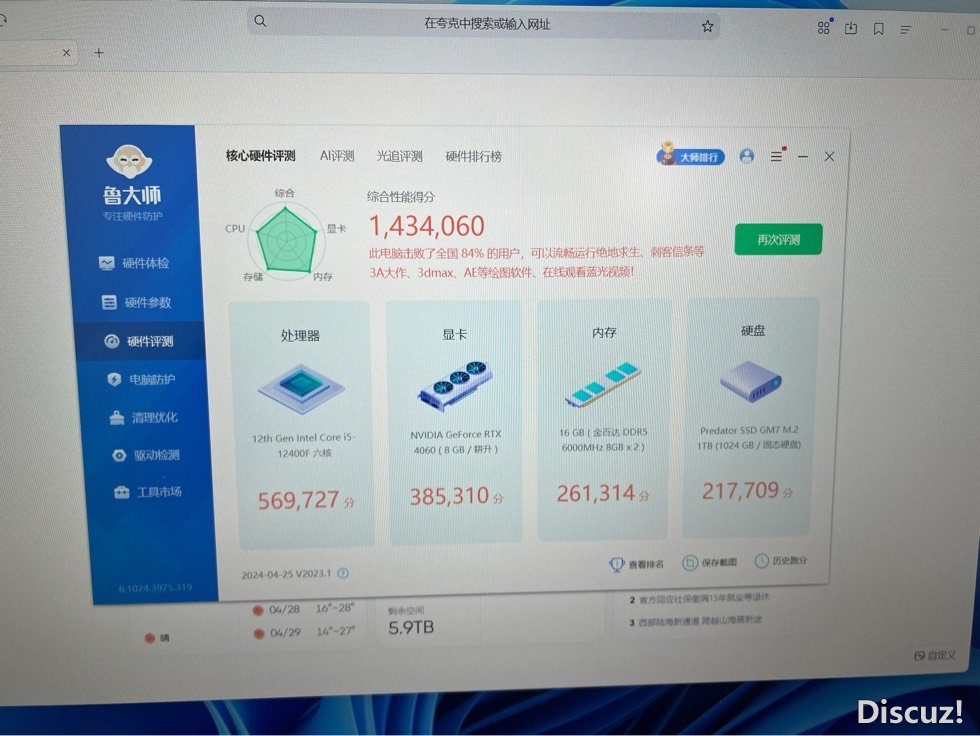The height and width of the screenshot is (736, 980).
Task: Click the help icon beside version date
Action: pos(343,573)
